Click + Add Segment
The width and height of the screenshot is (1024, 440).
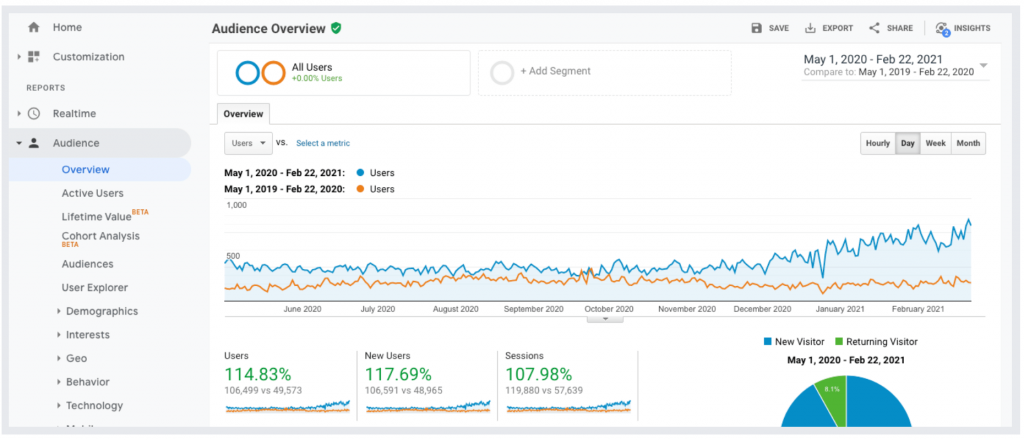[555, 71]
